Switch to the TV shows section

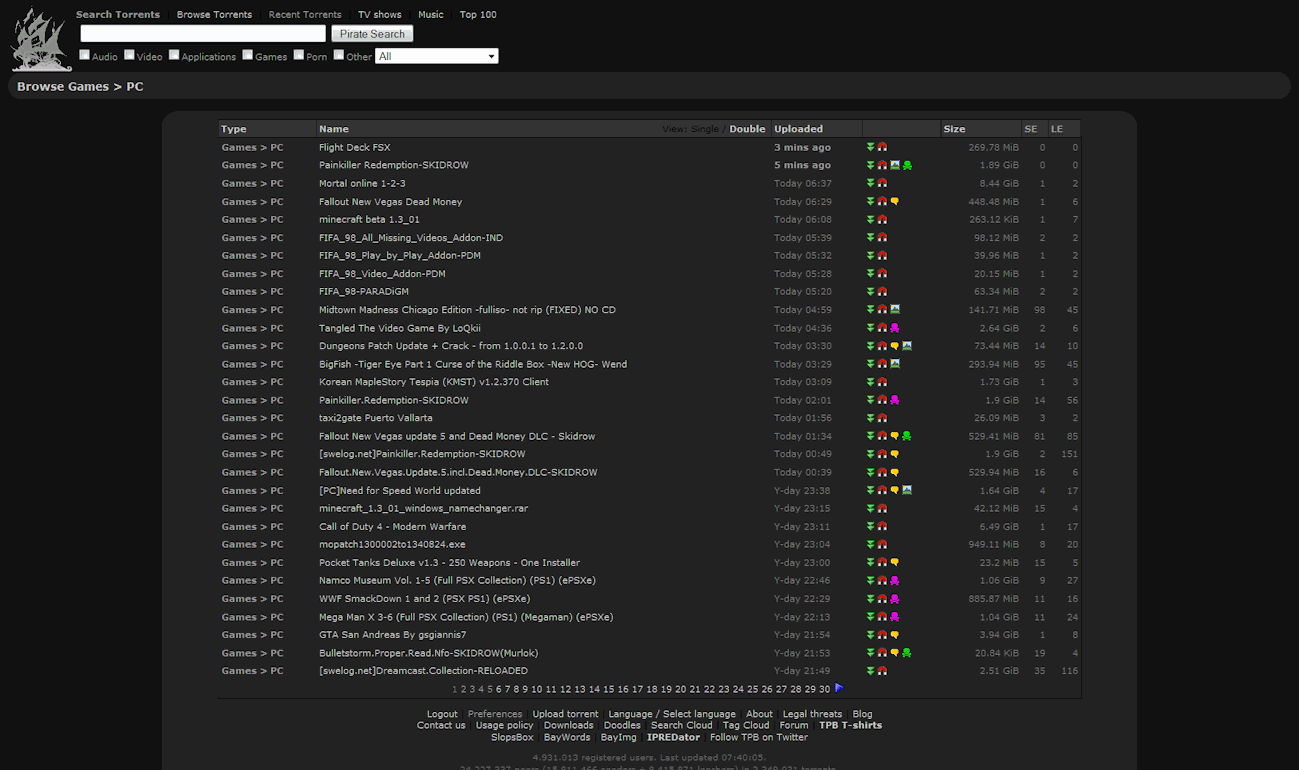tap(379, 14)
